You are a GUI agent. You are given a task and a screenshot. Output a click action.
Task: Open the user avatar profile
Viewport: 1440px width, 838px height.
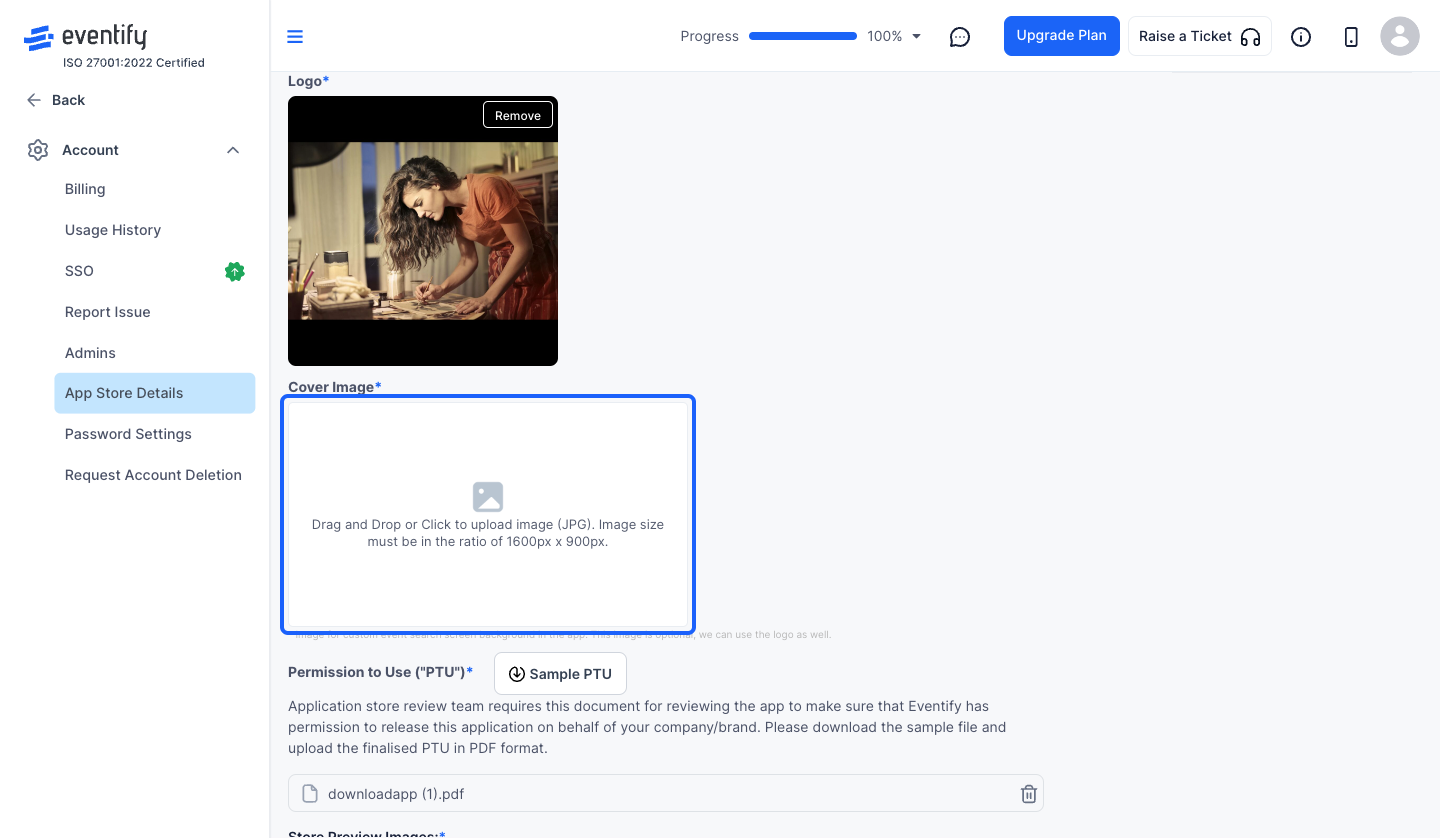click(x=1400, y=37)
